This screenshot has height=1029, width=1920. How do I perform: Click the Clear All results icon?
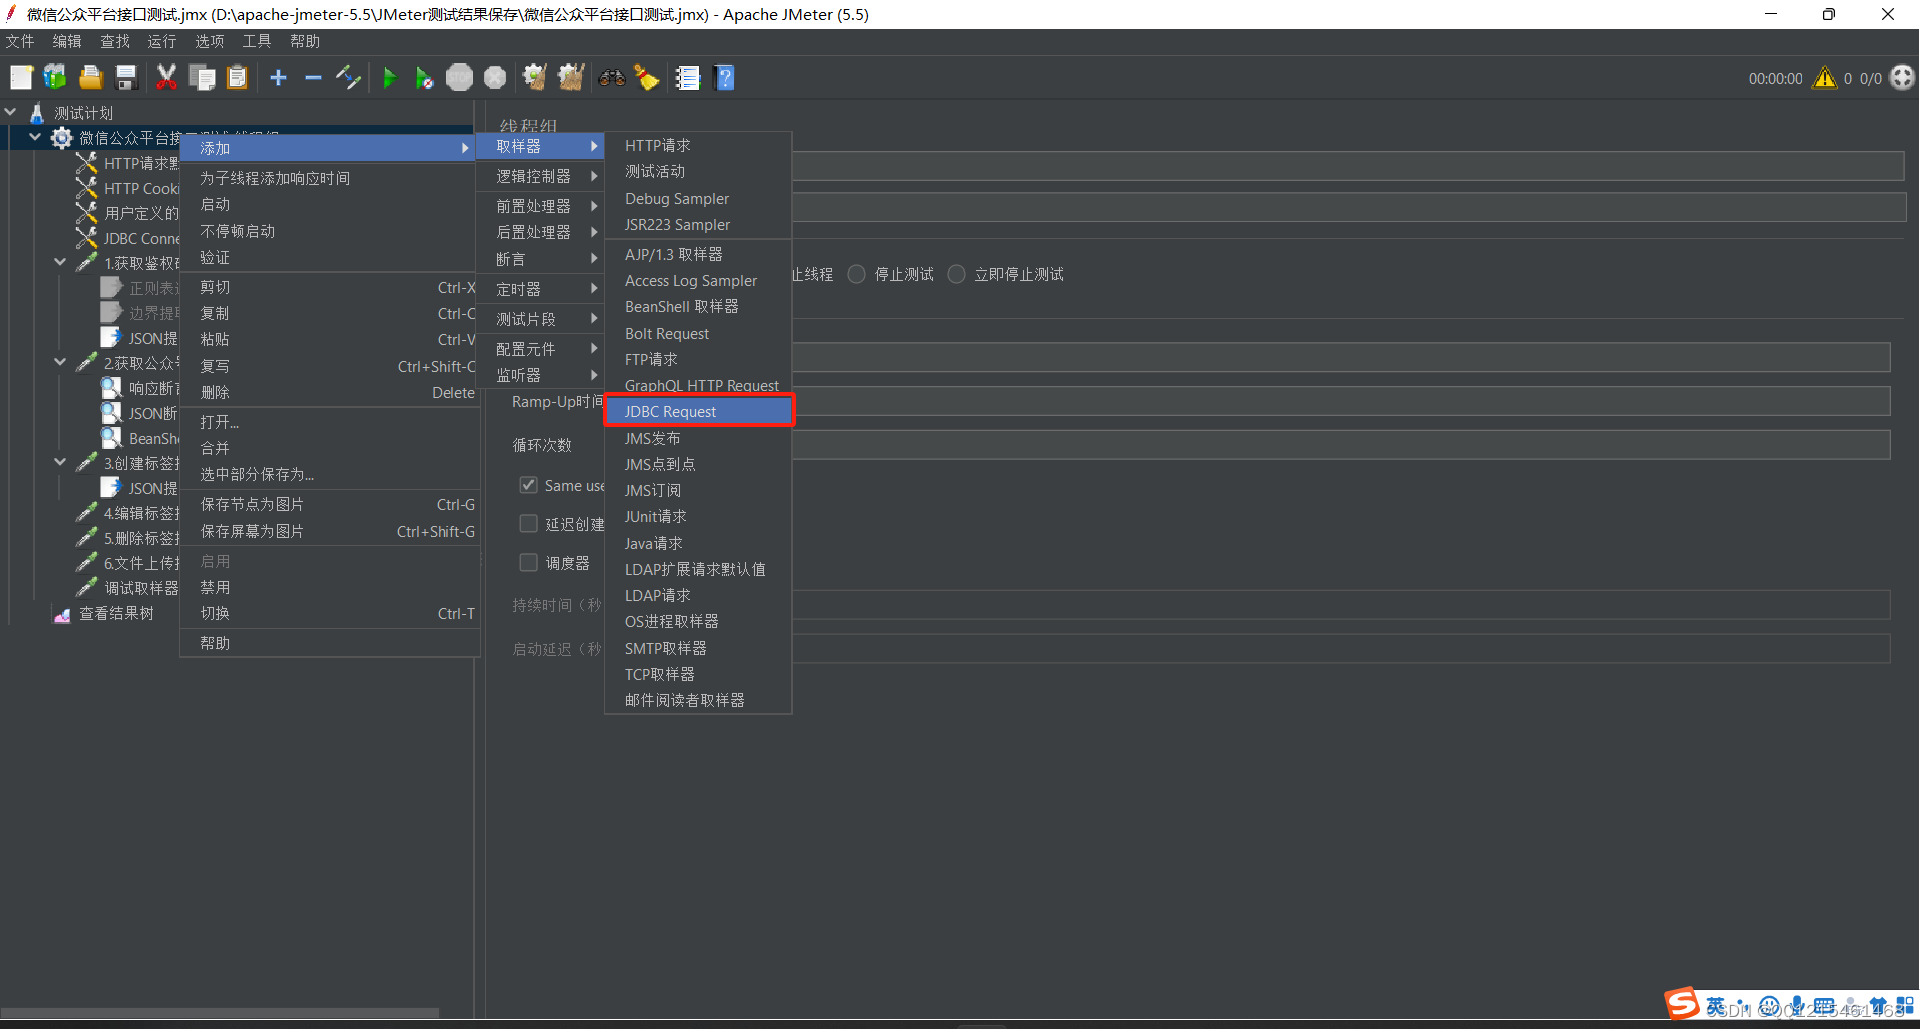(x=571, y=78)
